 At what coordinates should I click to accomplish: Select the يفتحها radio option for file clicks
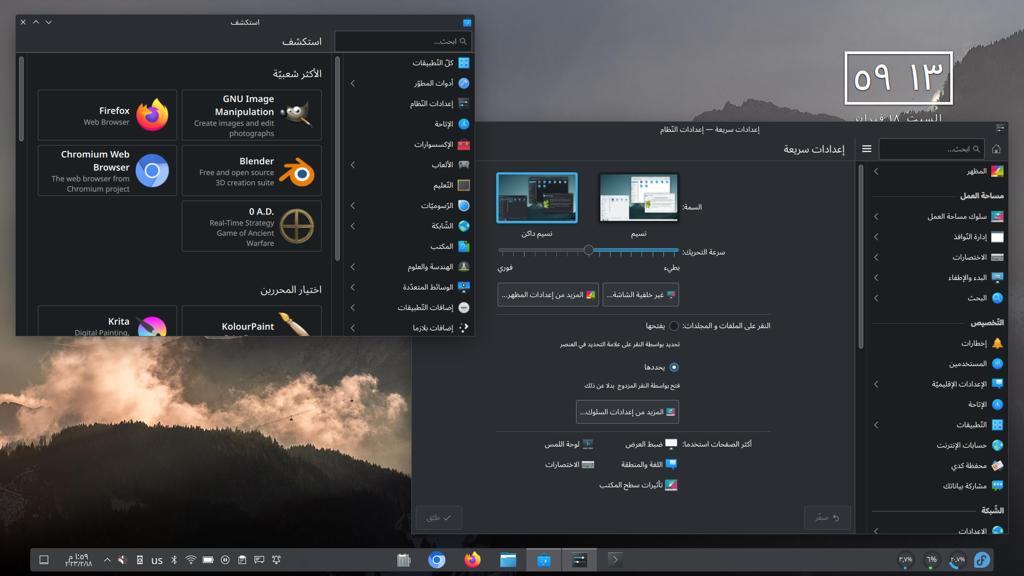point(674,325)
